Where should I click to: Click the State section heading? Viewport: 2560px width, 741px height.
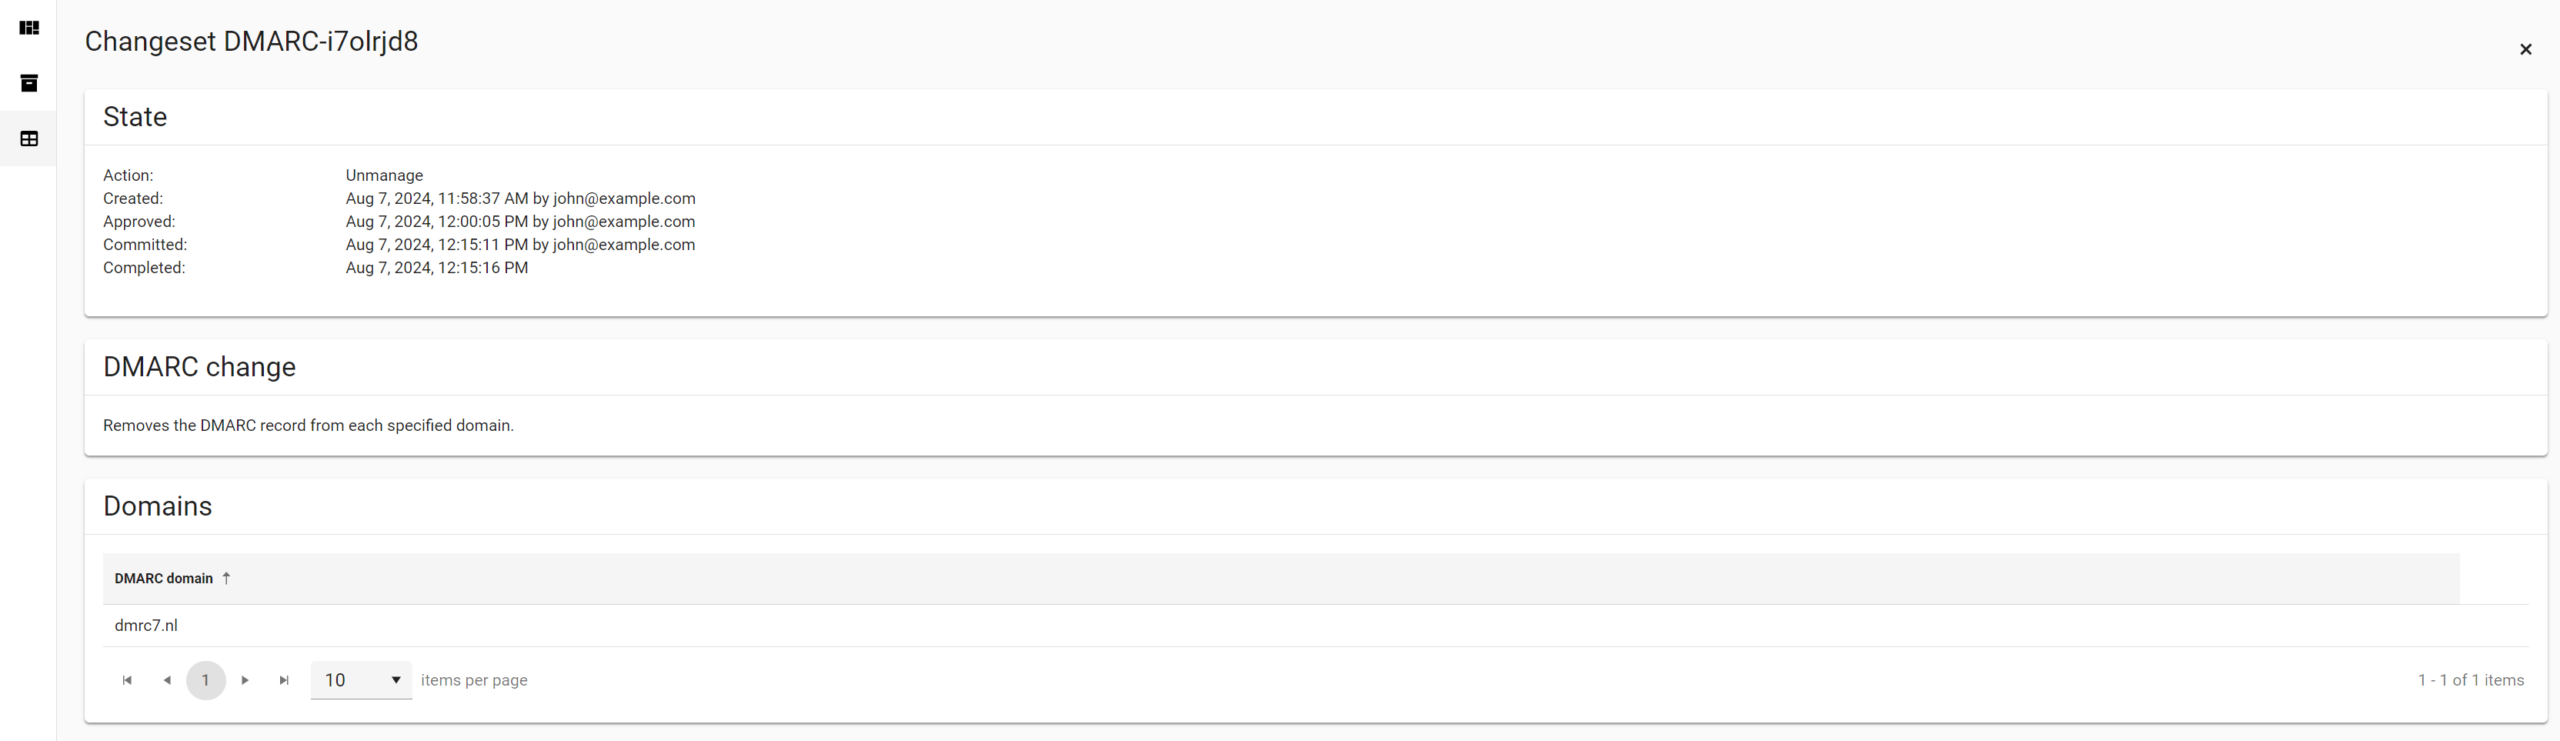tap(135, 117)
